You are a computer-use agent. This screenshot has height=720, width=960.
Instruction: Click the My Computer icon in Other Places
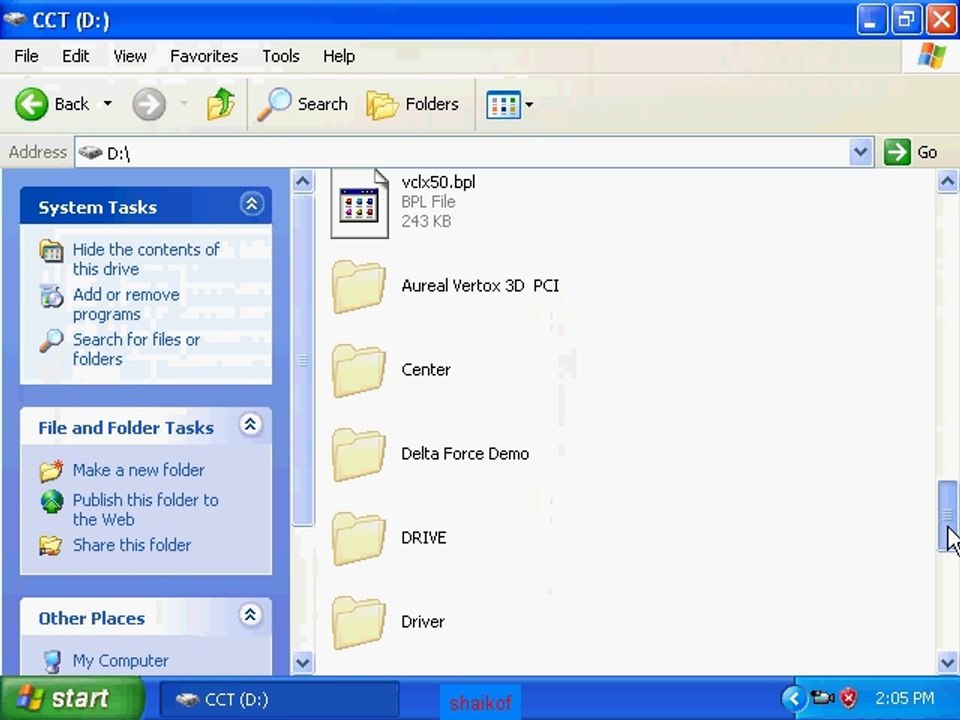pos(53,661)
